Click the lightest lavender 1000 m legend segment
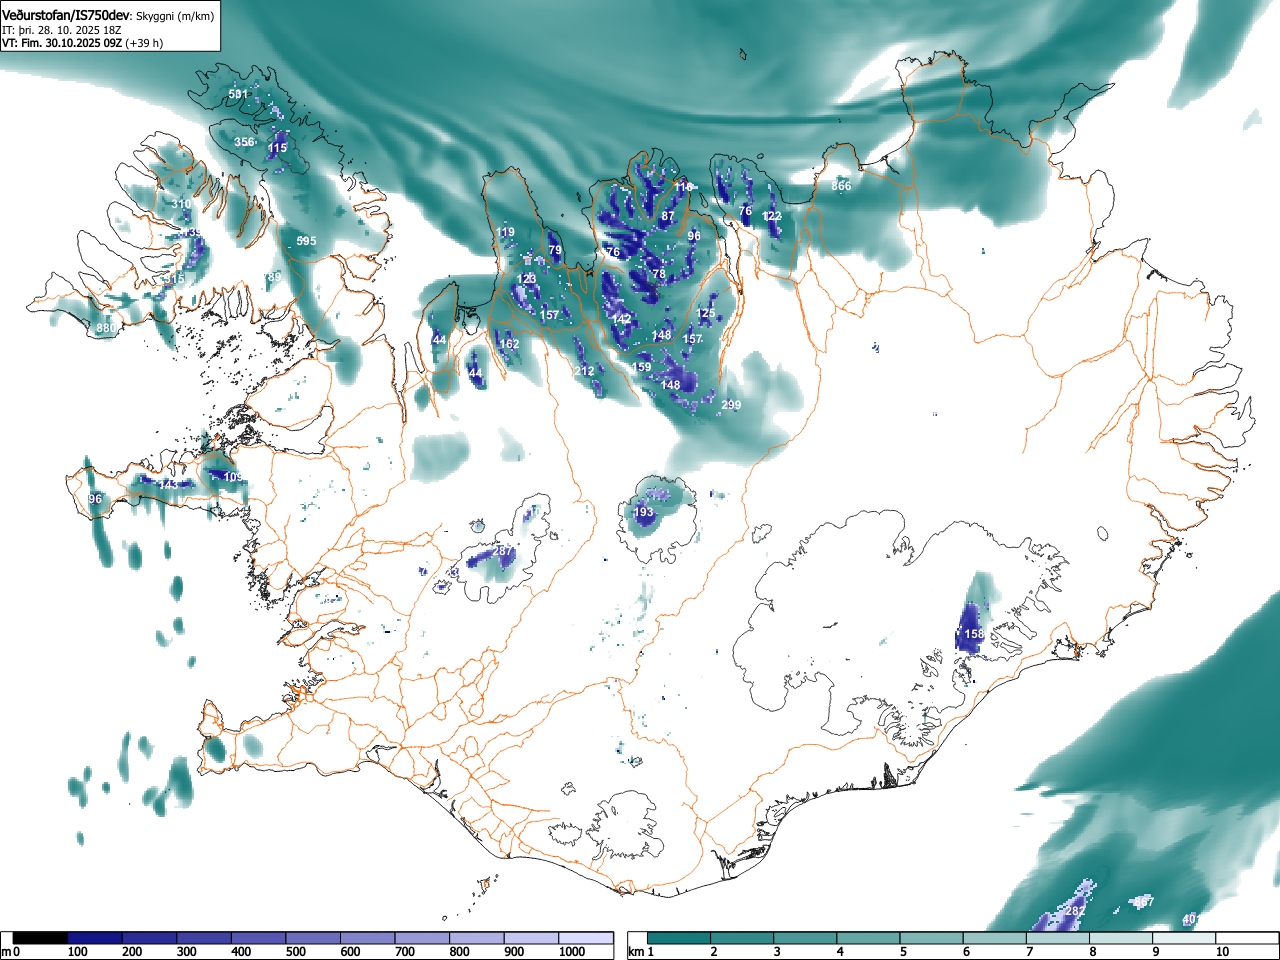This screenshot has height=960, width=1280. point(586,938)
